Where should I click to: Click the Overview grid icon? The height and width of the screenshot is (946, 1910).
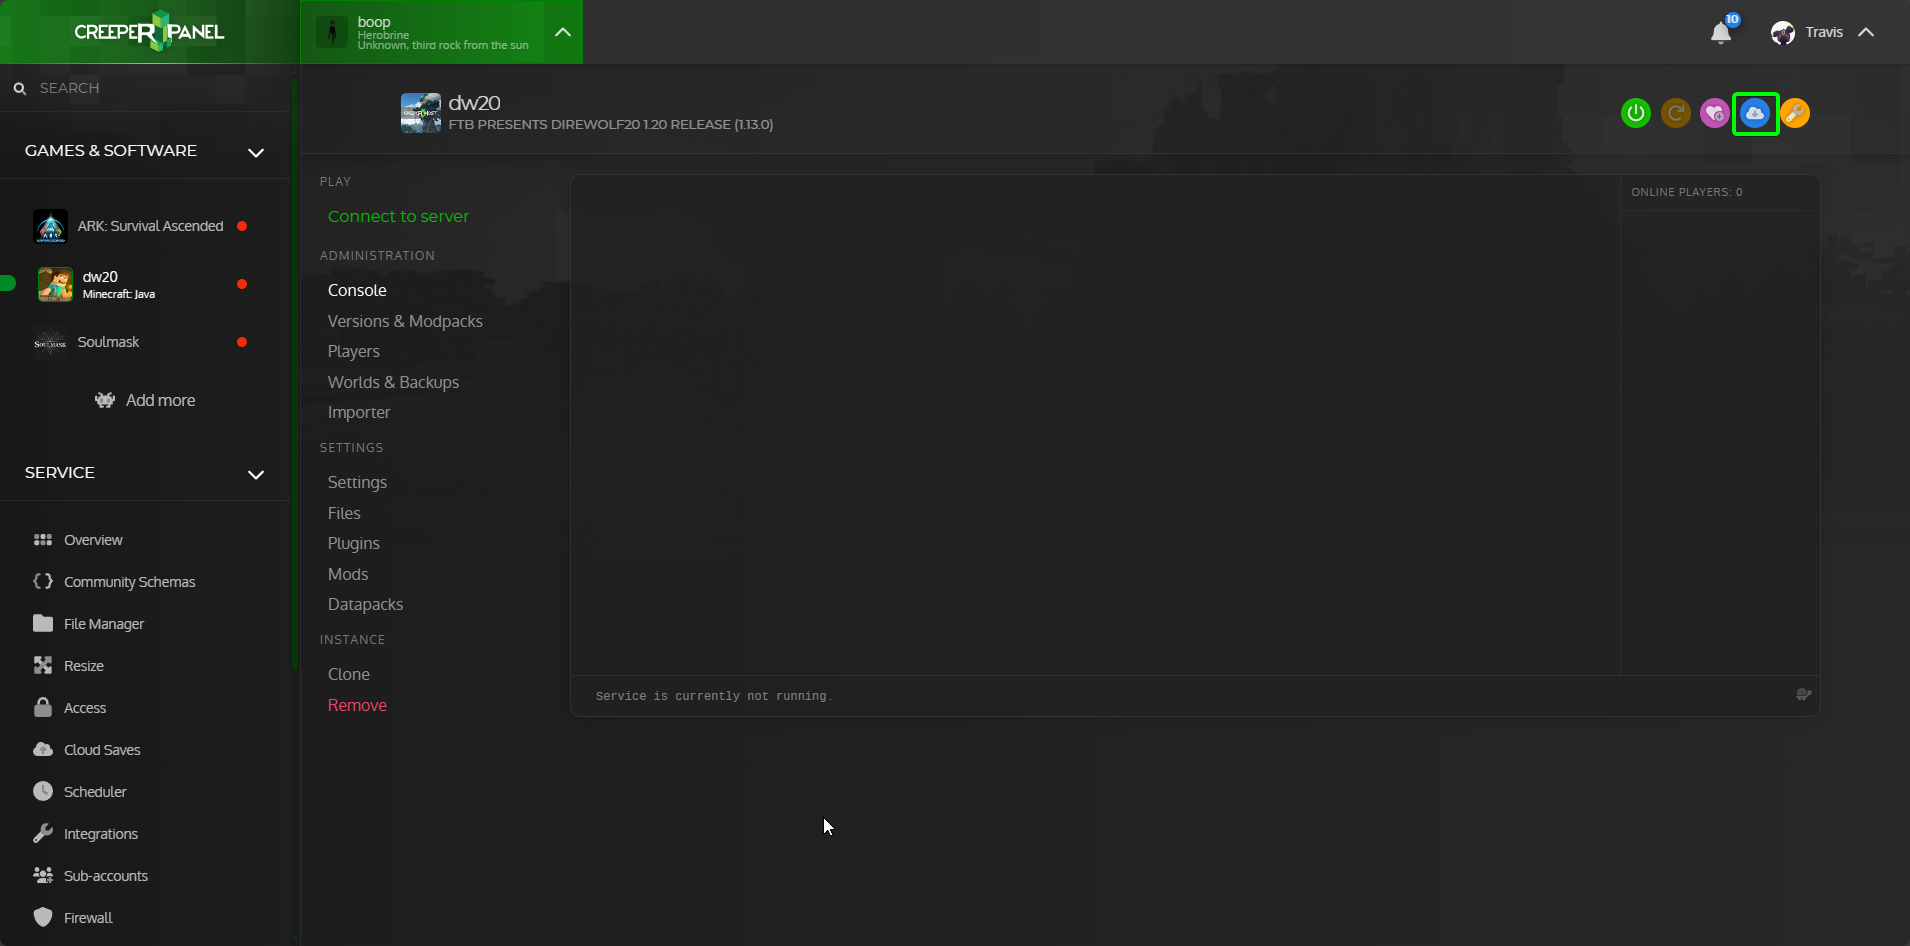point(43,540)
